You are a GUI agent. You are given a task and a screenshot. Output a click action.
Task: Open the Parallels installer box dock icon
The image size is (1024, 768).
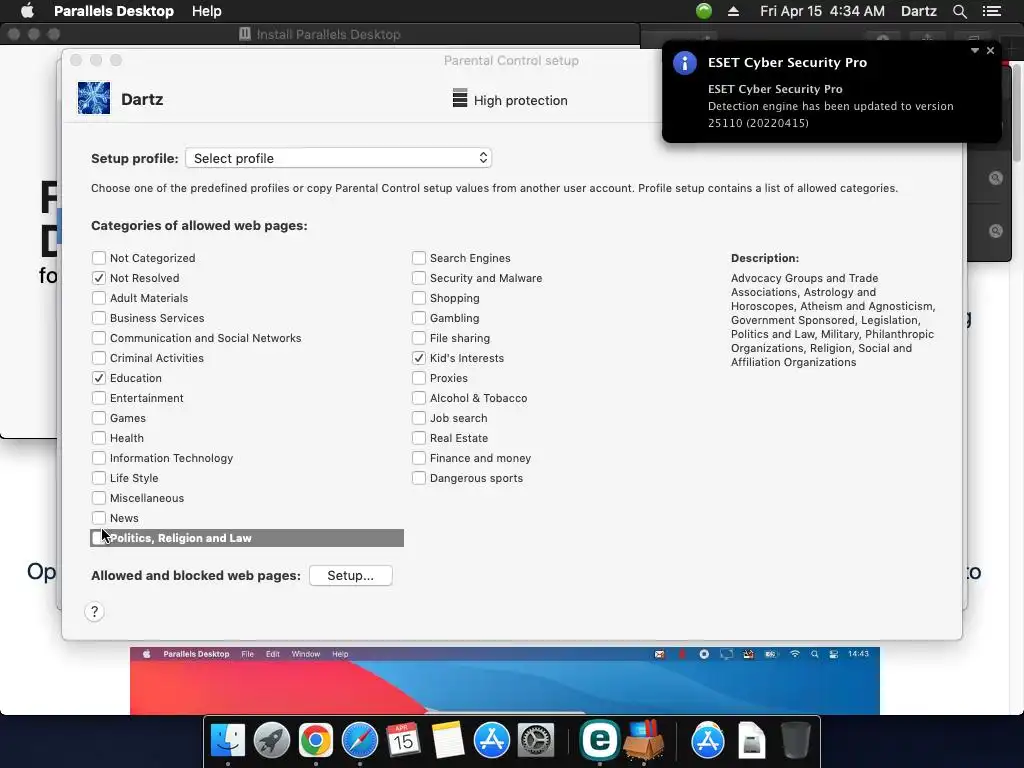tap(644, 741)
